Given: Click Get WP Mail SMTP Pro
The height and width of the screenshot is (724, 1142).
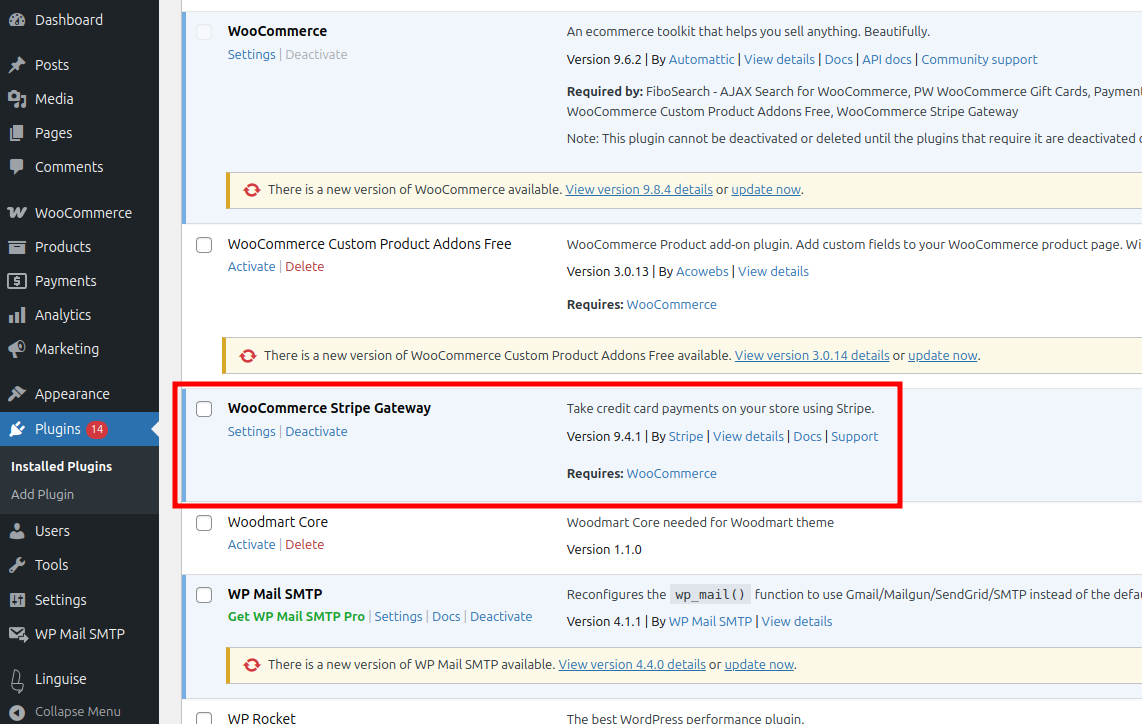Looking at the screenshot, I should 296,616.
